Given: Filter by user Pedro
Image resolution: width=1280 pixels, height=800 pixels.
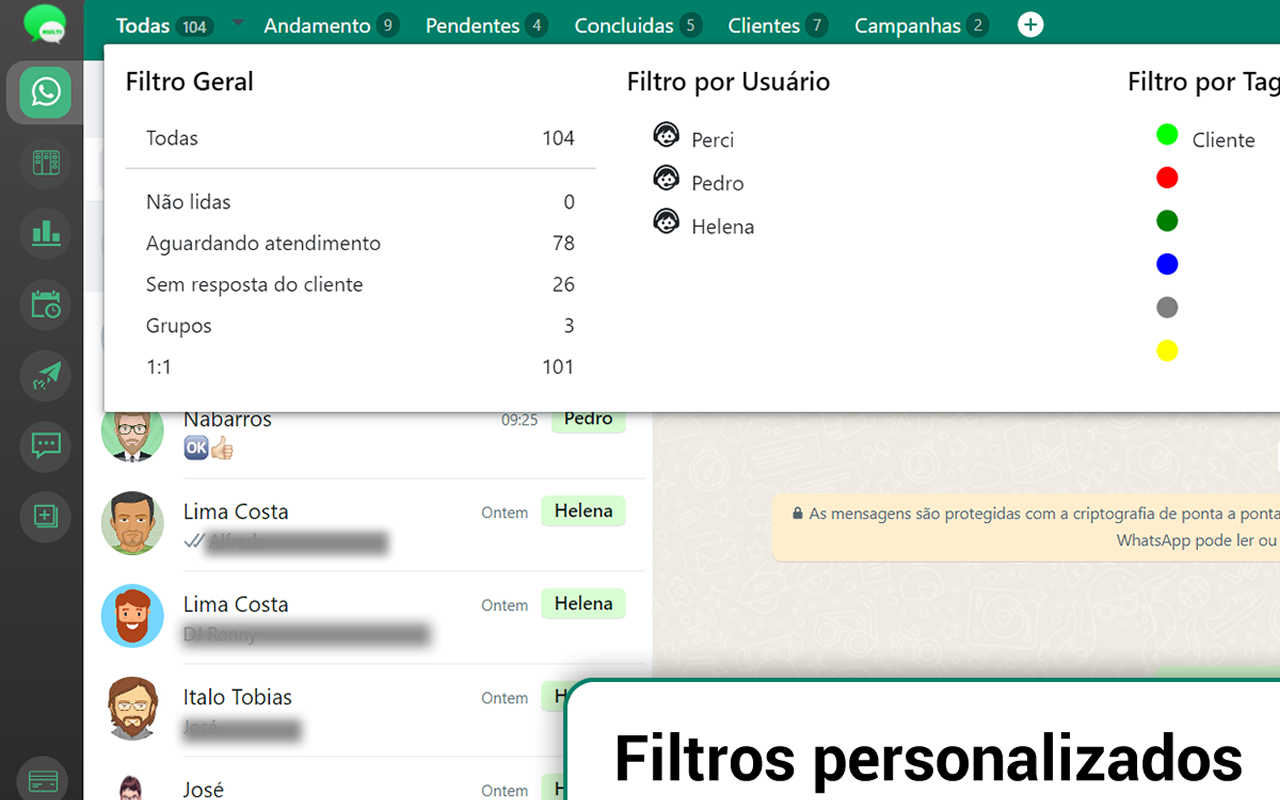Looking at the screenshot, I should 717,183.
